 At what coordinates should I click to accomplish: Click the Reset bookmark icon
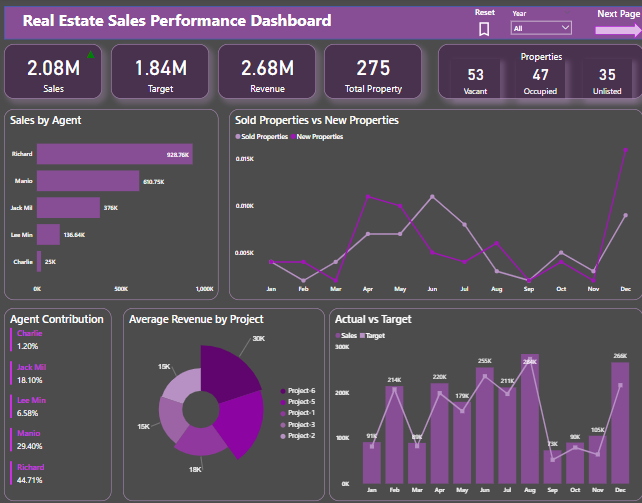coord(484,29)
